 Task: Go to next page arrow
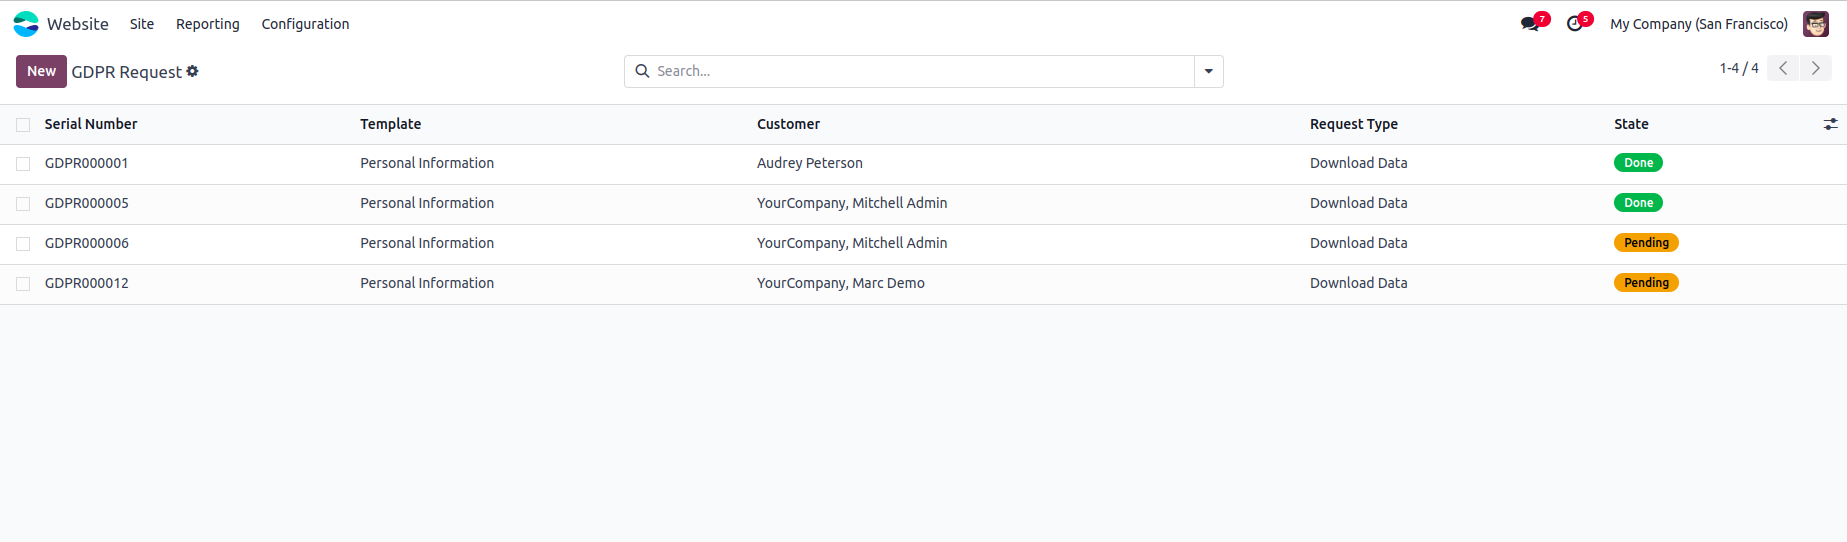pos(1815,68)
